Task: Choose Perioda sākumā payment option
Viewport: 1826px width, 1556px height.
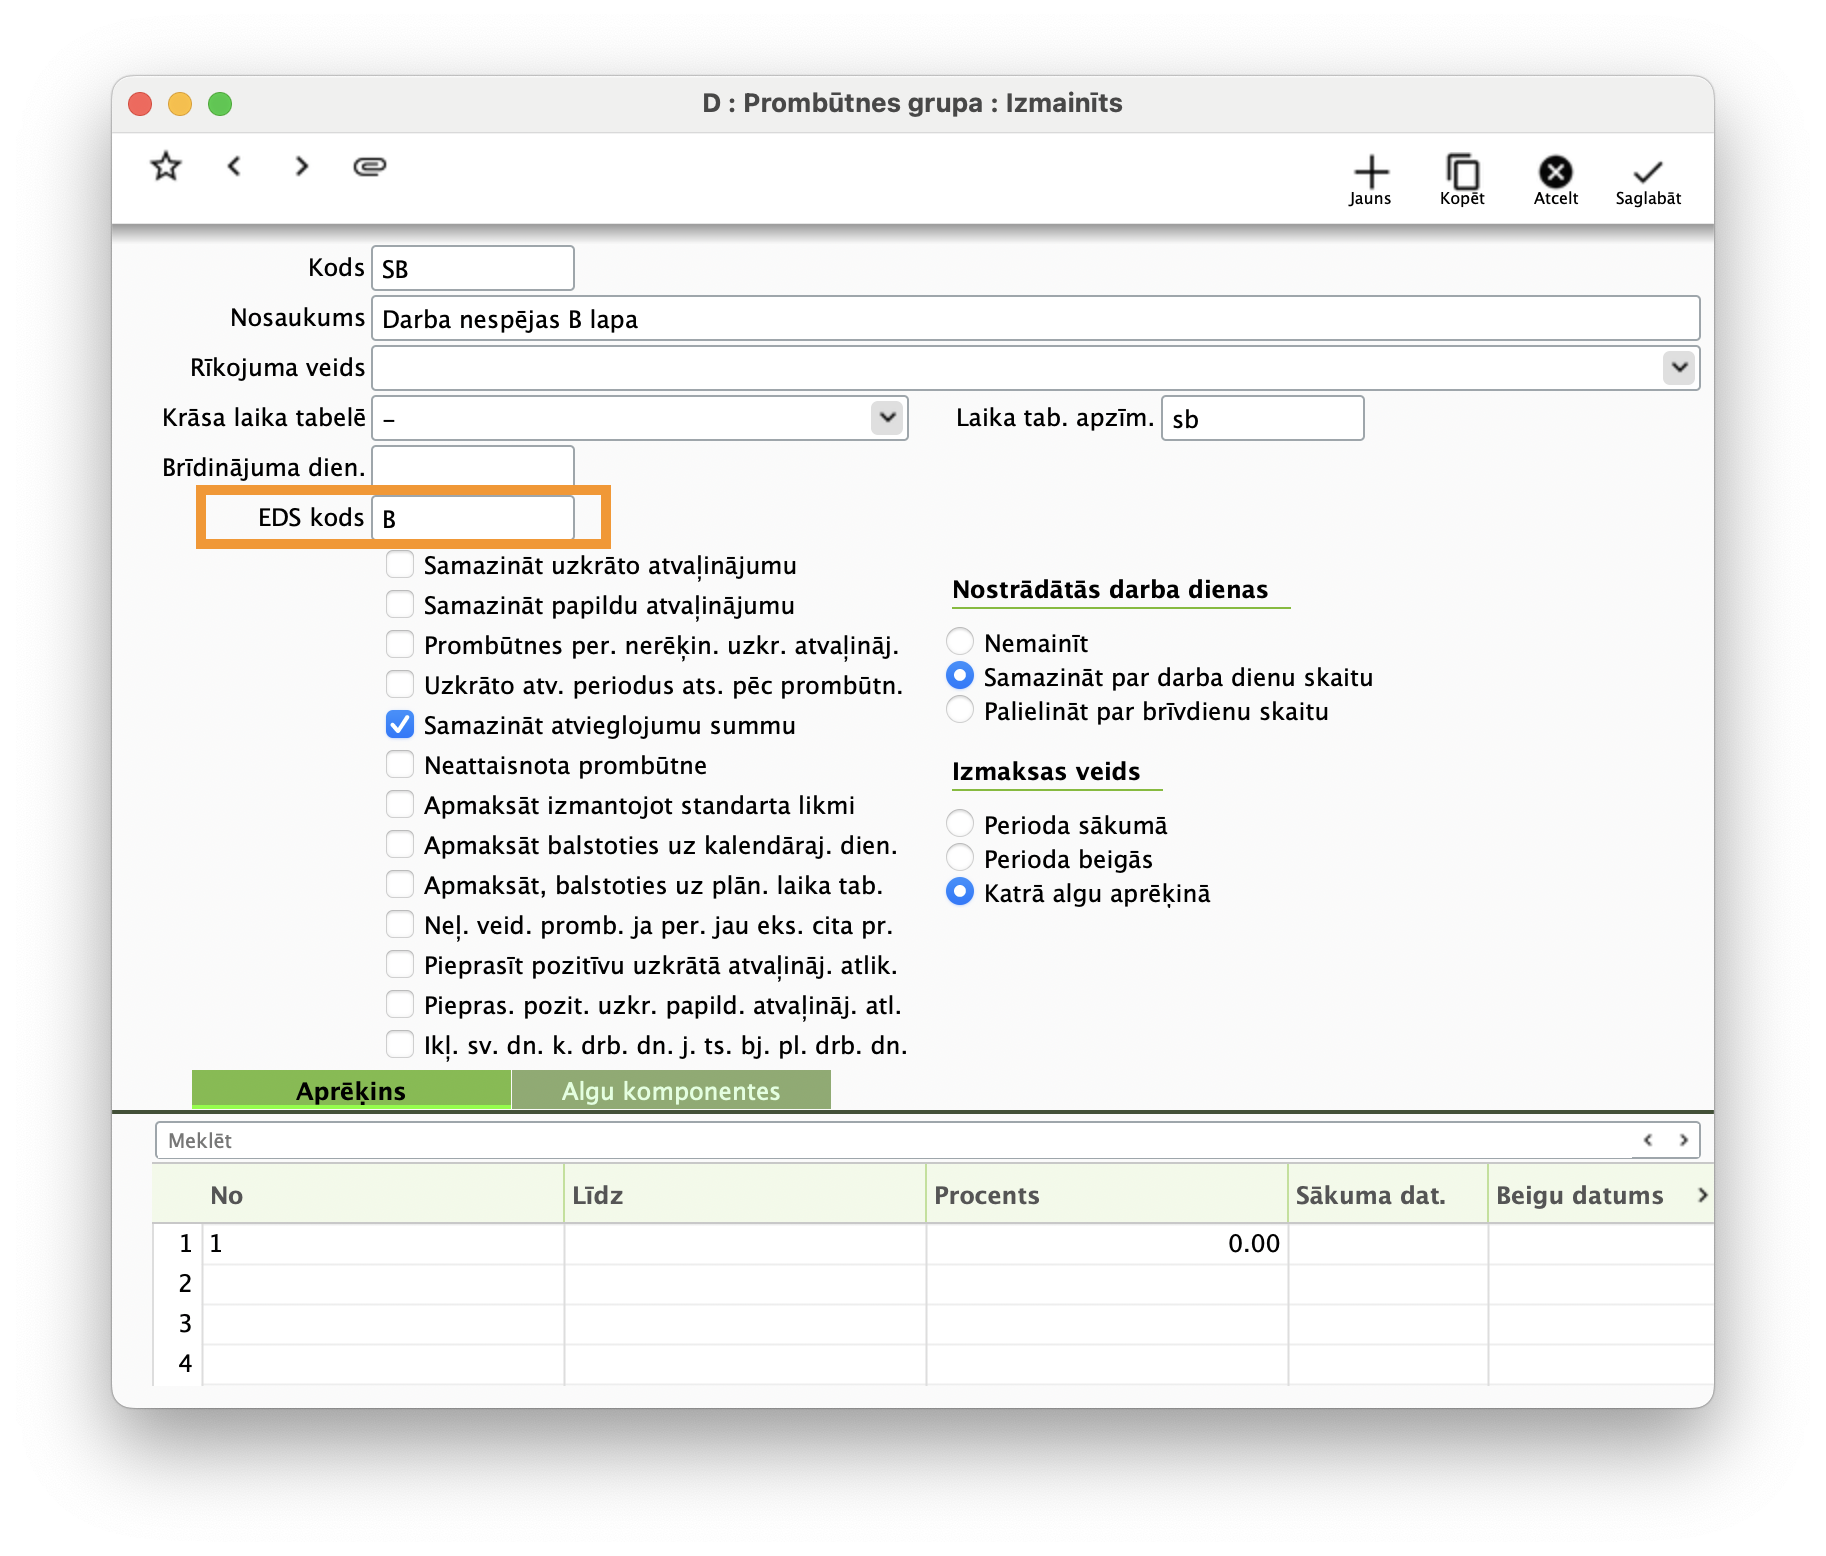Action: (960, 824)
